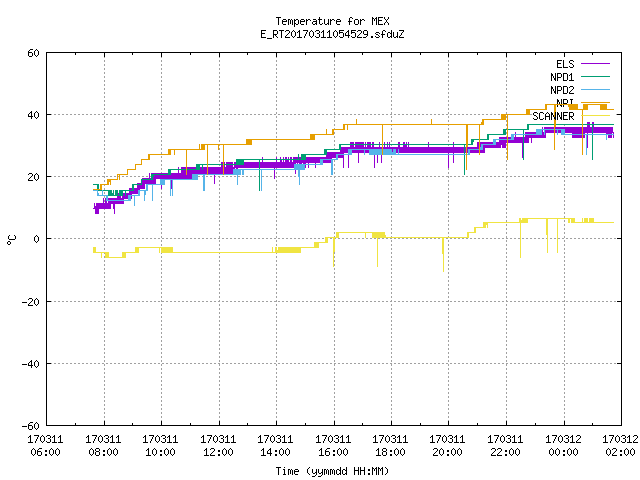Click the purple ELS legend line sample
The height and width of the screenshot is (480, 640).
tap(596, 64)
